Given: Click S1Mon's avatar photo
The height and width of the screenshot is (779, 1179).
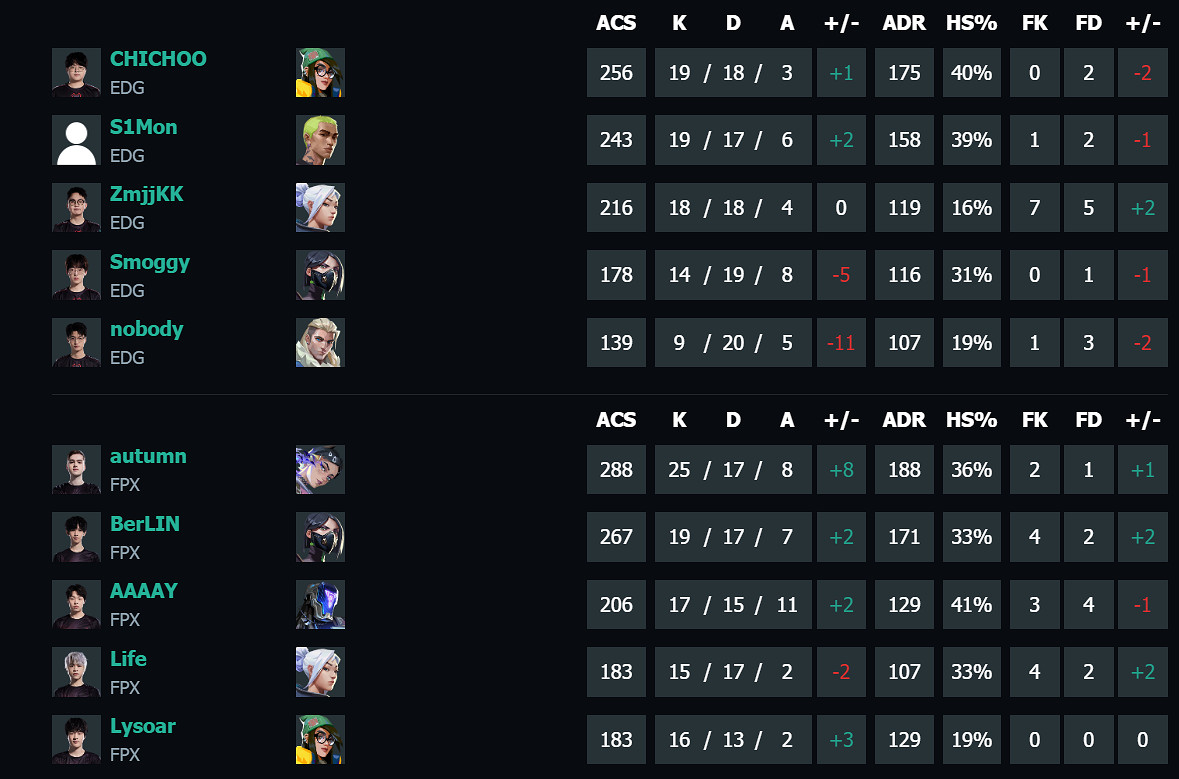Looking at the screenshot, I should tap(75, 140).
